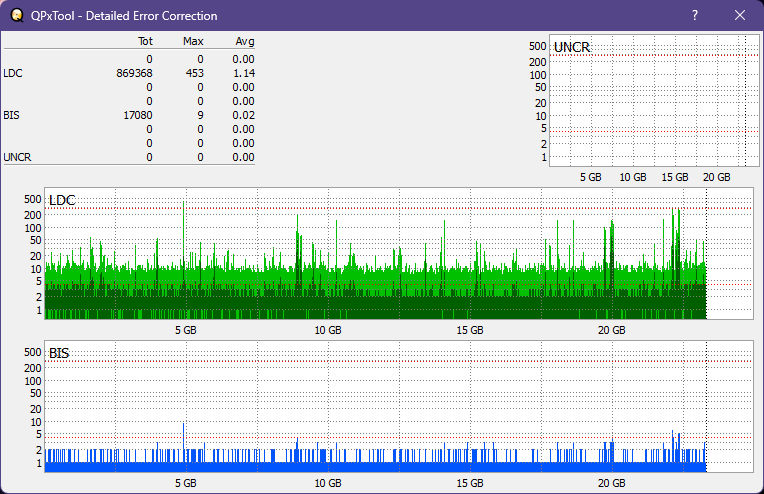Image resolution: width=764 pixels, height=494 pixels.
Task: Click the UNCR graph title
Action: pos(572,47)
